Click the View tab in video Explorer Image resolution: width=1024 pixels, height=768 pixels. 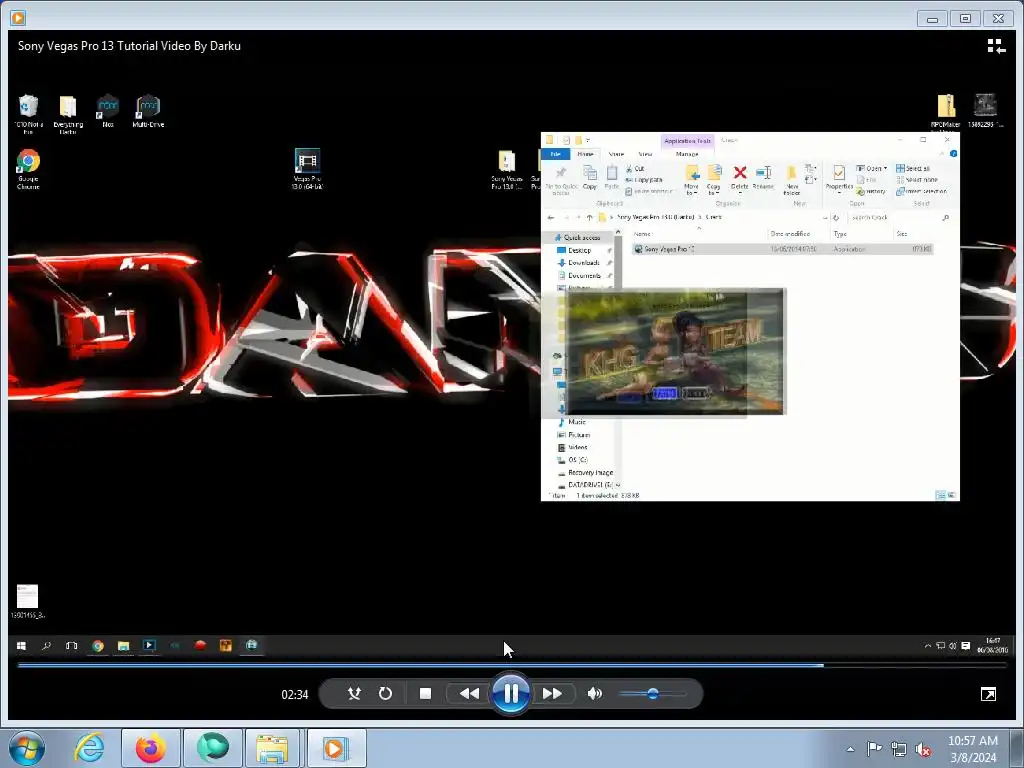[x=645, y=154]
